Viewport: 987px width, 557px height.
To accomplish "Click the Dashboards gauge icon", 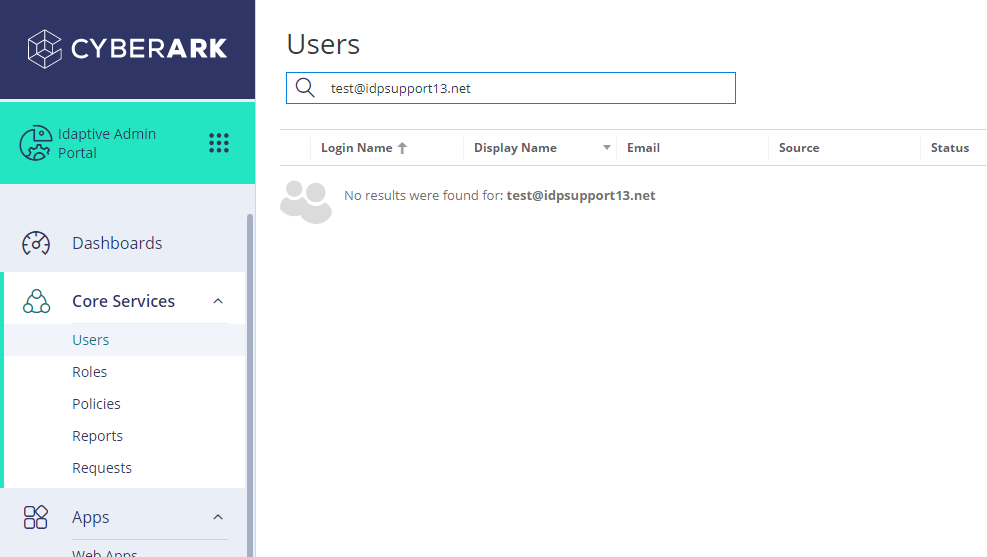I will coord(36,243).
